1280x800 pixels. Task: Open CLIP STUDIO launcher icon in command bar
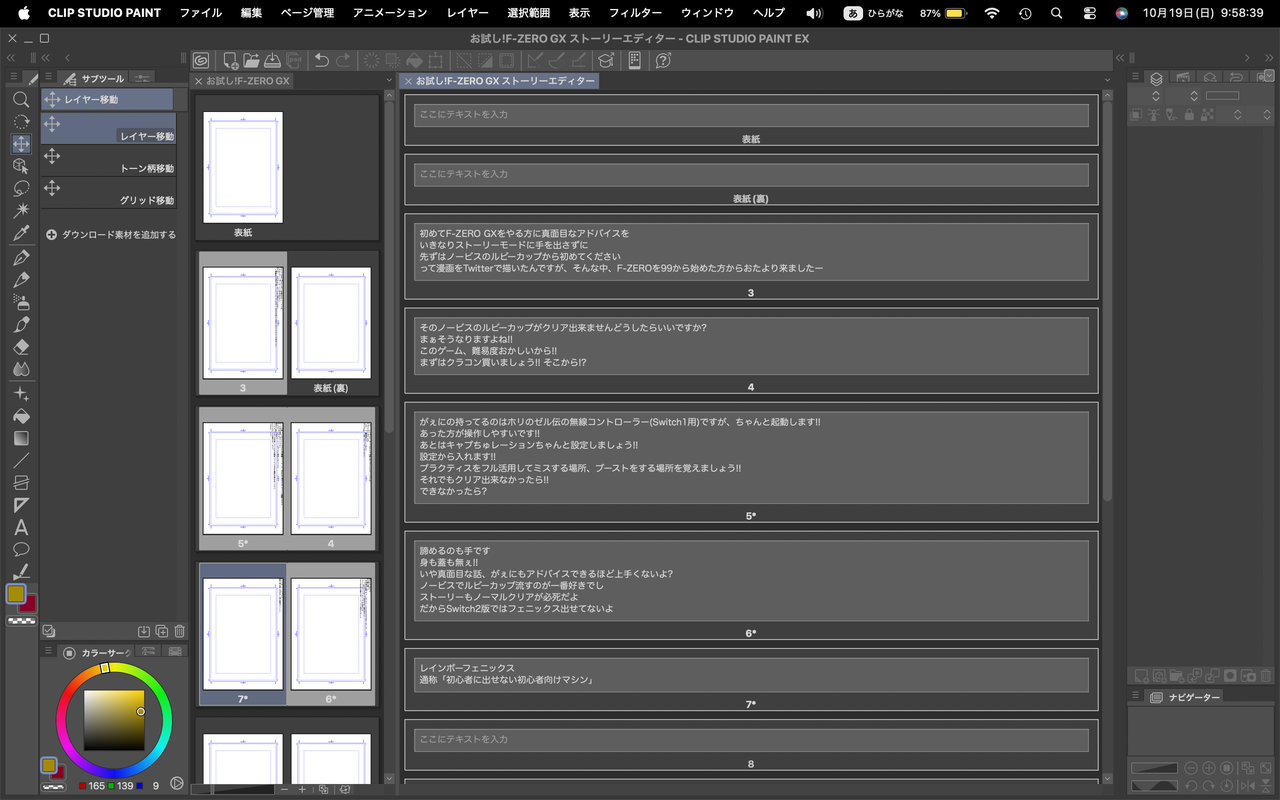coord(200,61)
